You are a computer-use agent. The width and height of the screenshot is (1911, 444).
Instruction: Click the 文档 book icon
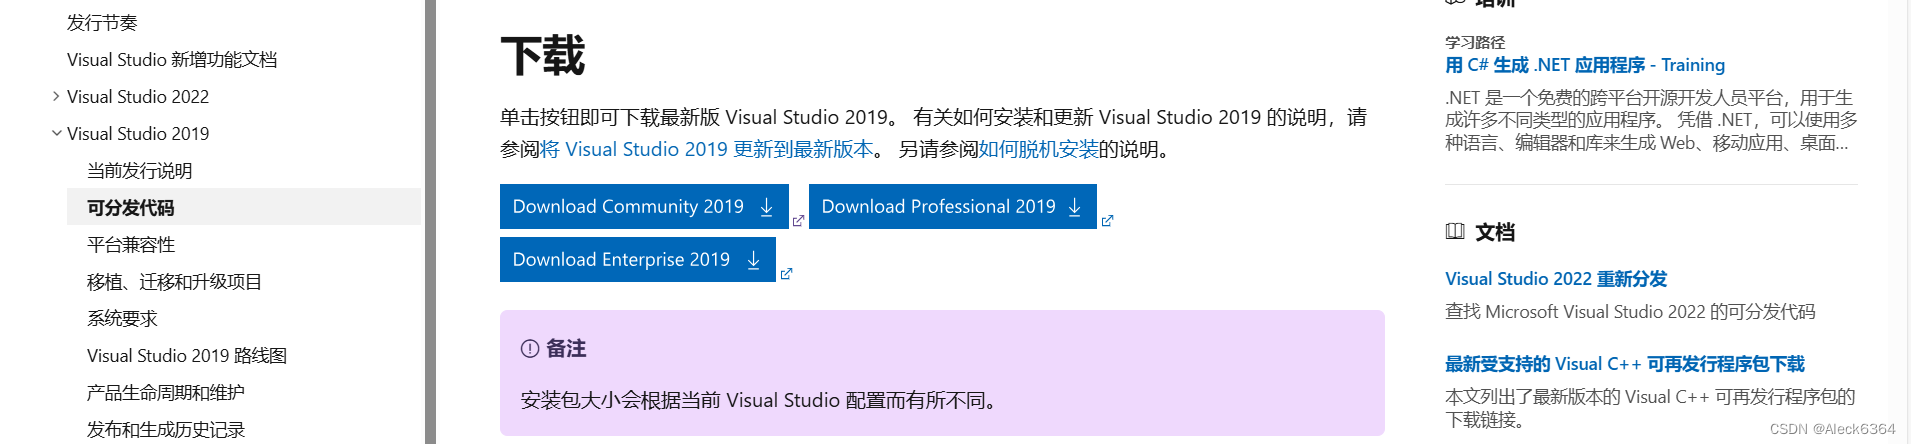(x=1455, y=232)
